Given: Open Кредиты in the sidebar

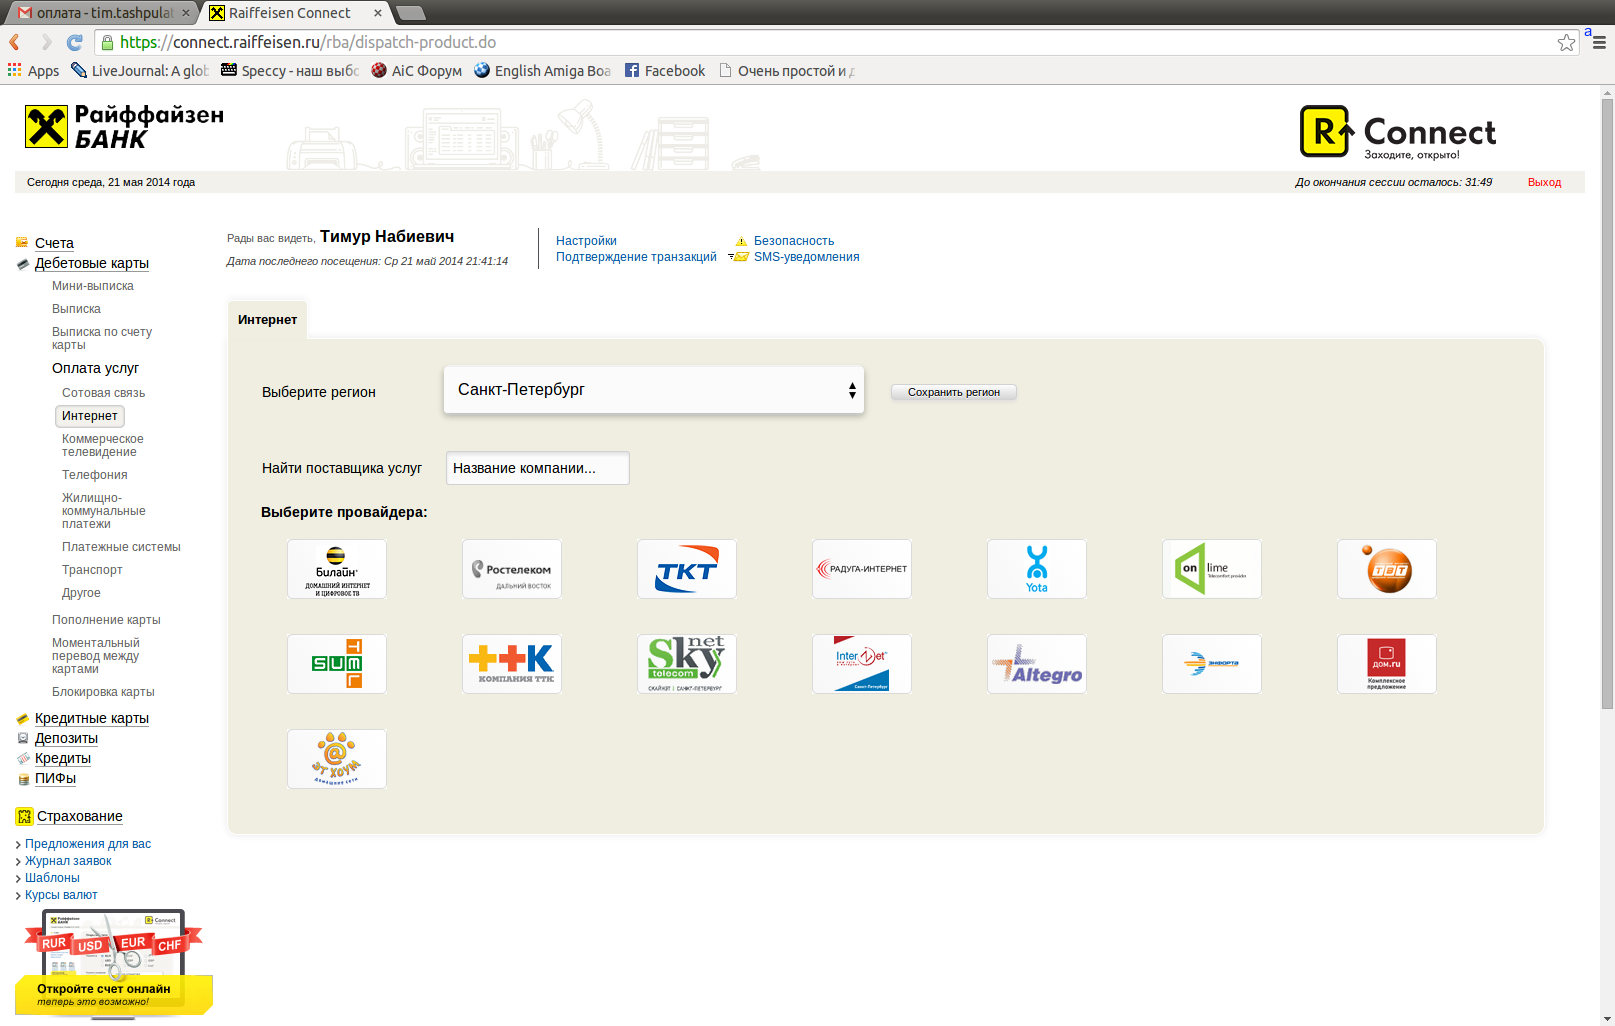Looking at the screenshot, I should coord(63,758).
